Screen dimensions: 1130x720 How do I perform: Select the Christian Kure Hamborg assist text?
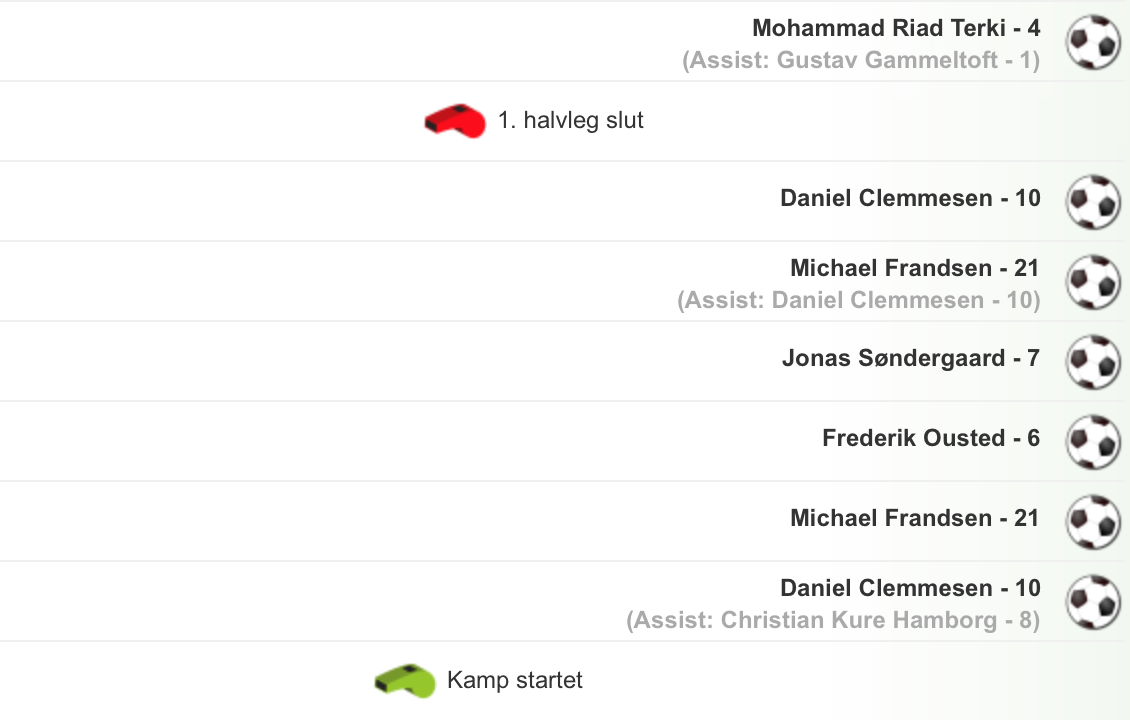pyautogui.click(x=833, y=620)
